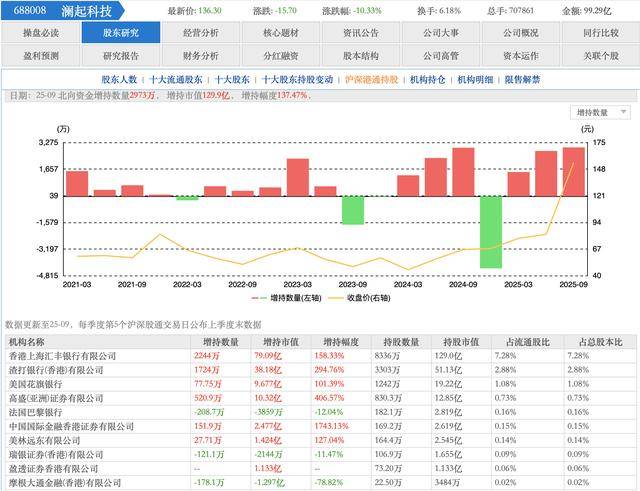Select the 瑞银证券(香港)有限公司 row
This screenshot has width=640, height=491.
pos(321,455)
